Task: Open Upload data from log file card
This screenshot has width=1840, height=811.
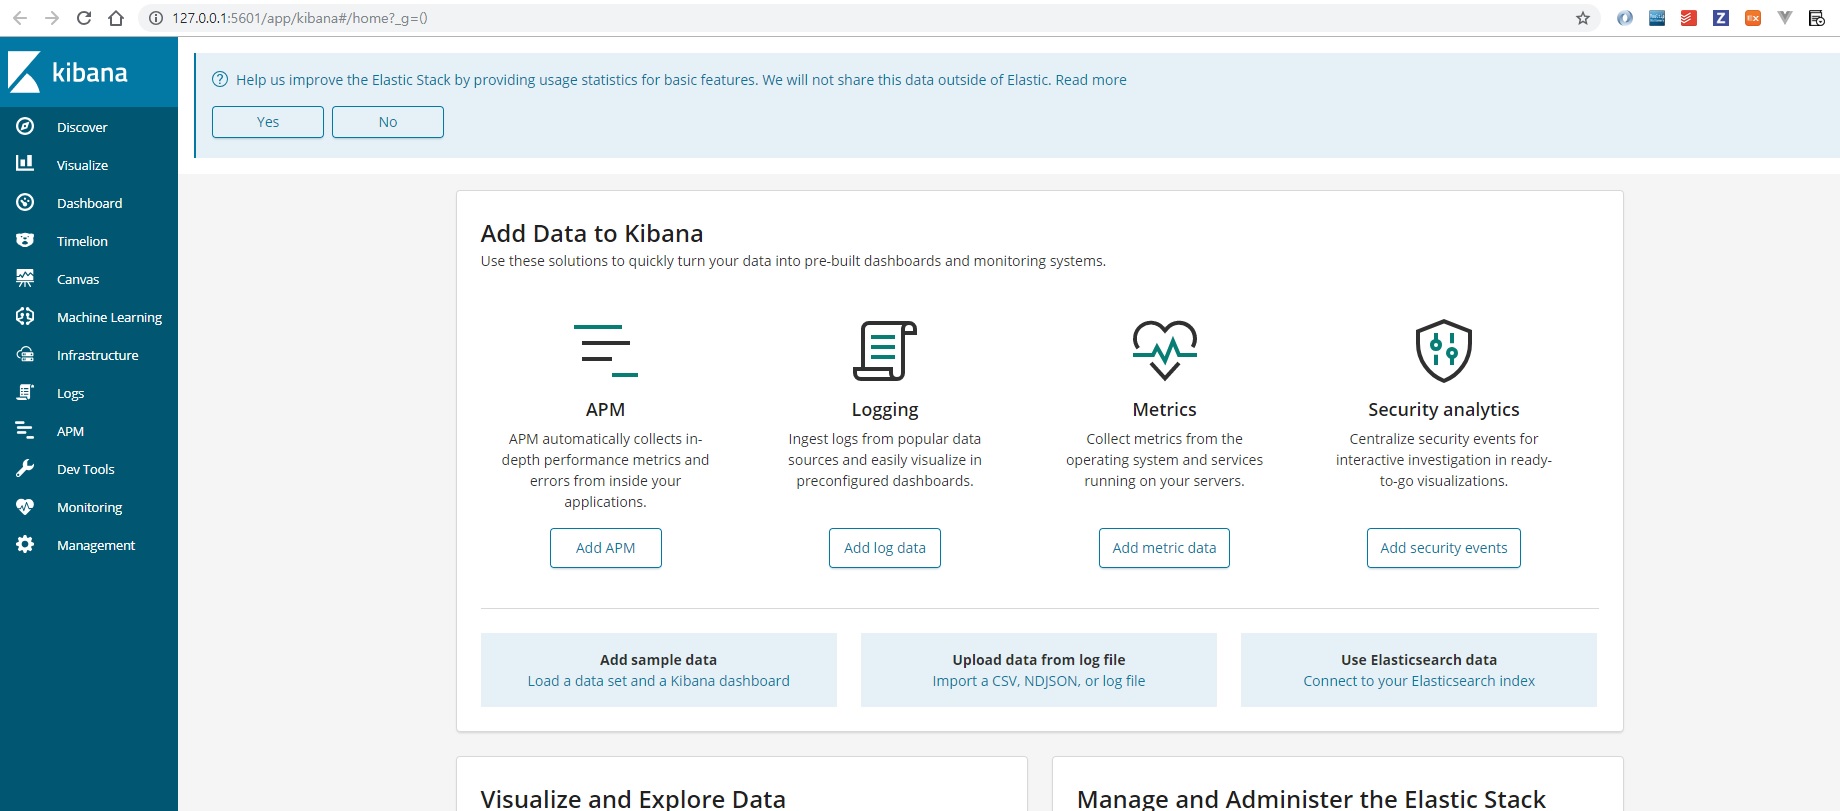Action: coord(1039,670)
